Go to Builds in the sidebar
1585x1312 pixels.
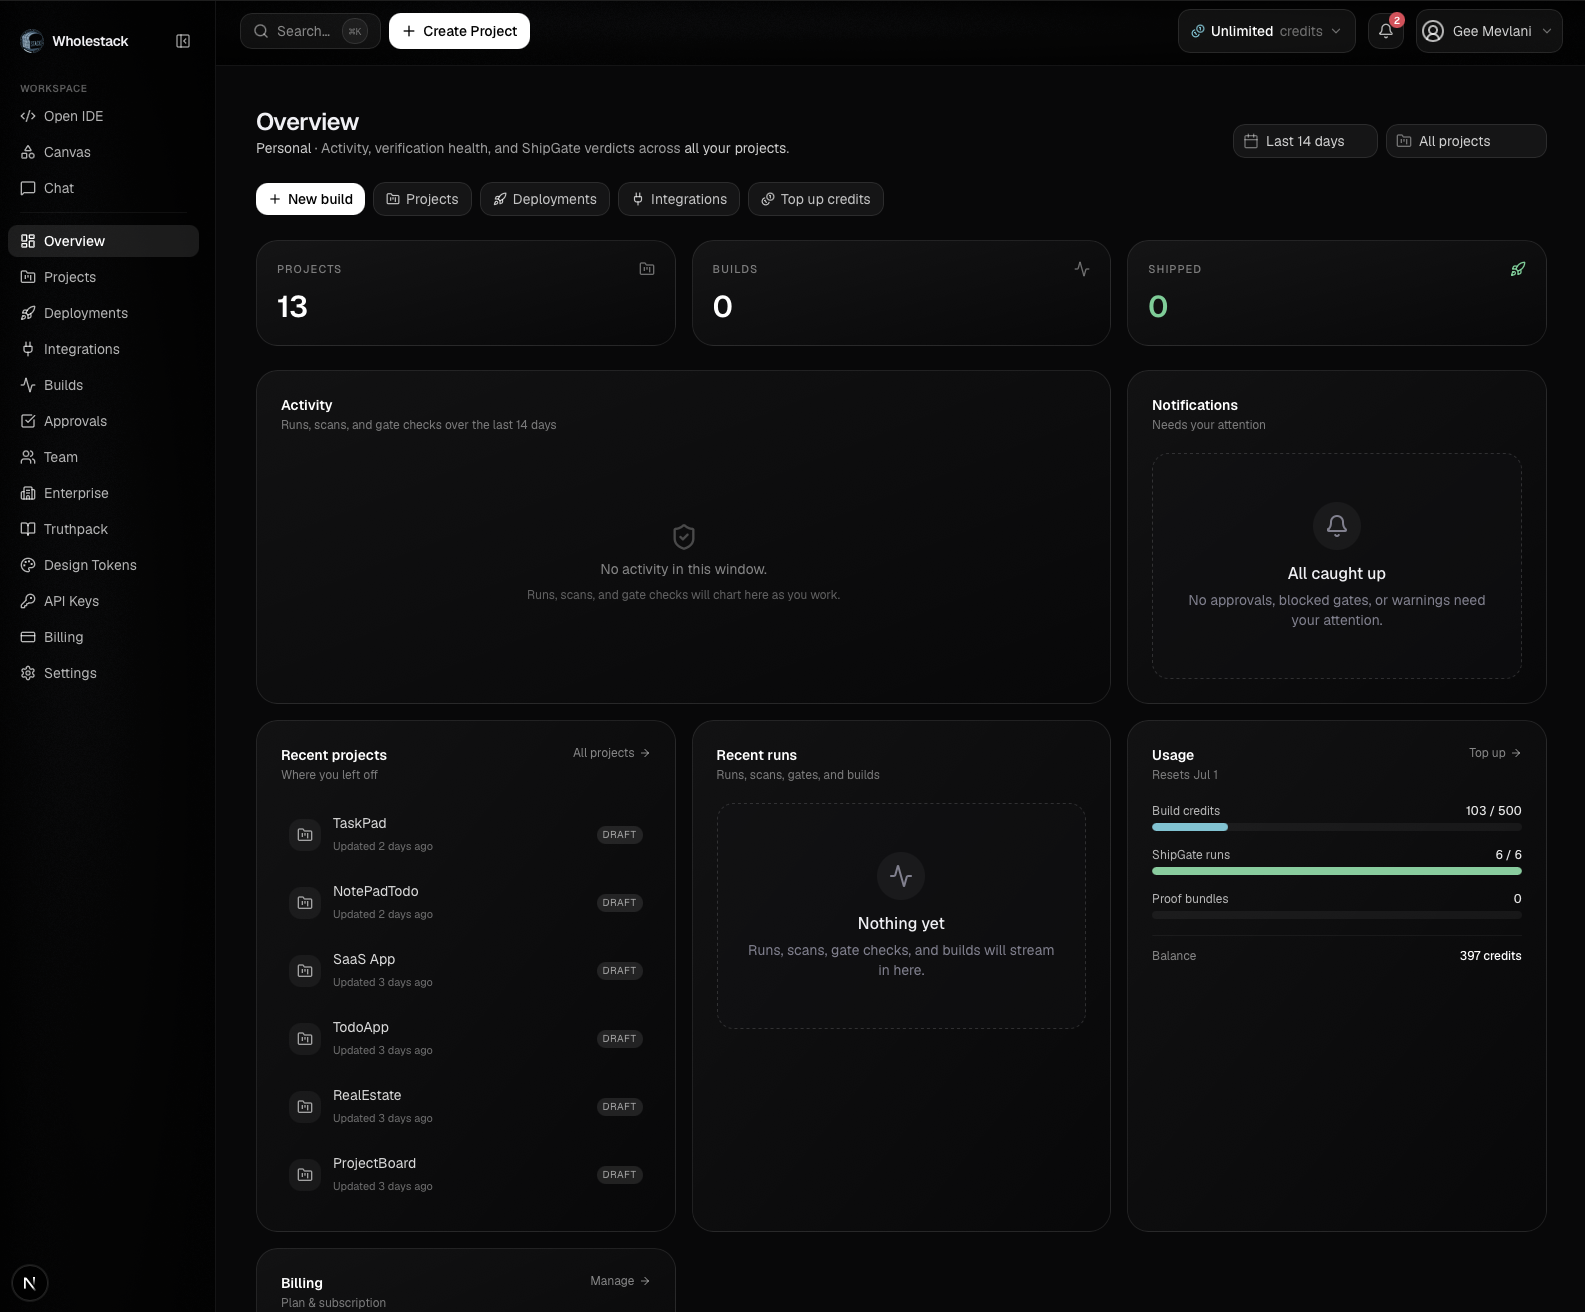pos(103,385)
